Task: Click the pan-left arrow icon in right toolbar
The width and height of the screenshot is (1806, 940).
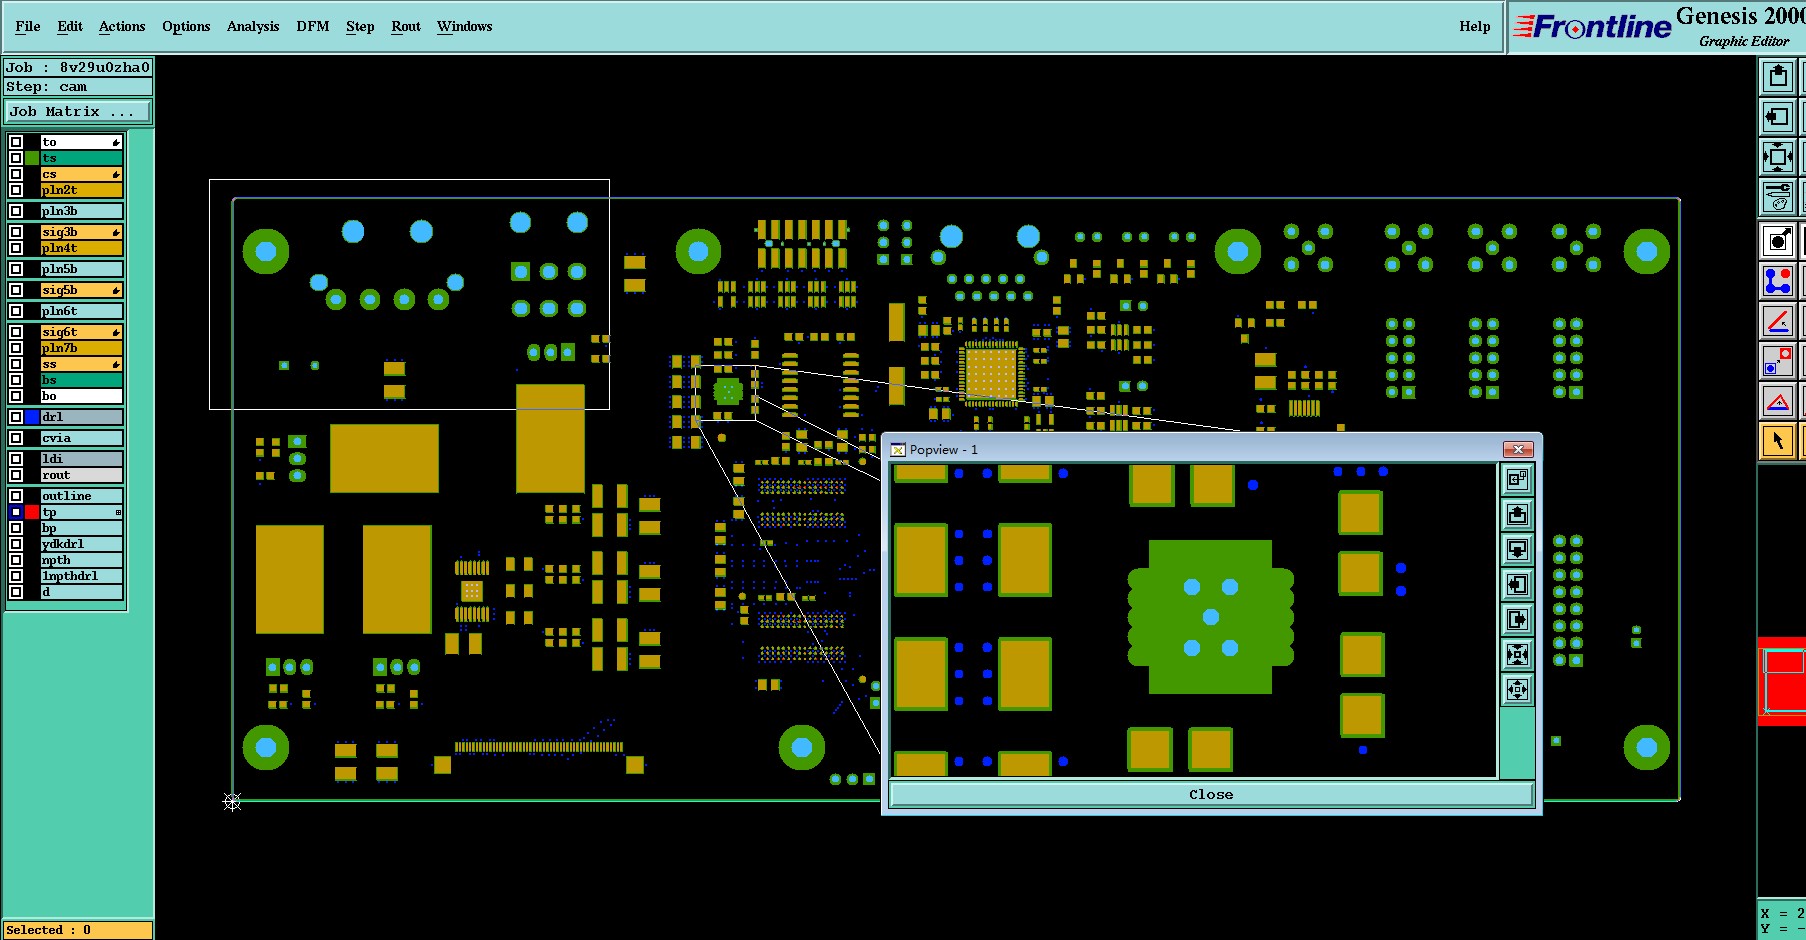Action: 1777,116
